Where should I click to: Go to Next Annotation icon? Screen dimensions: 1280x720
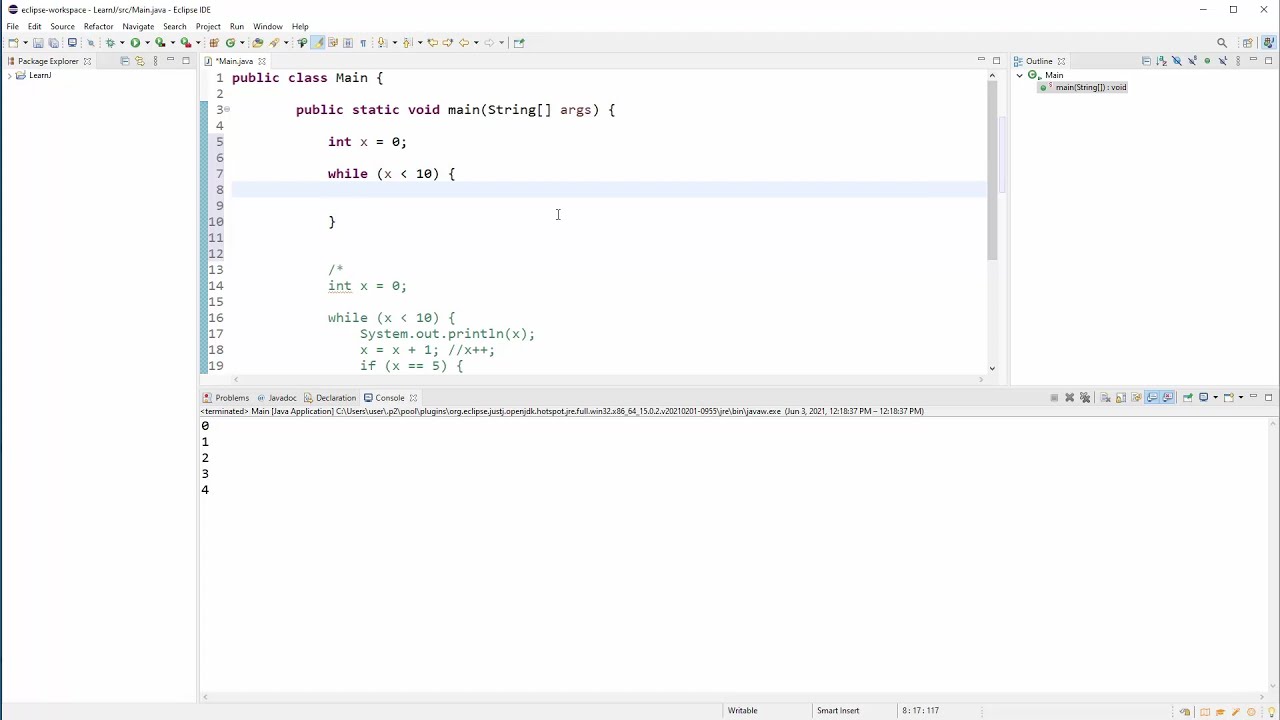coord(382,42)
